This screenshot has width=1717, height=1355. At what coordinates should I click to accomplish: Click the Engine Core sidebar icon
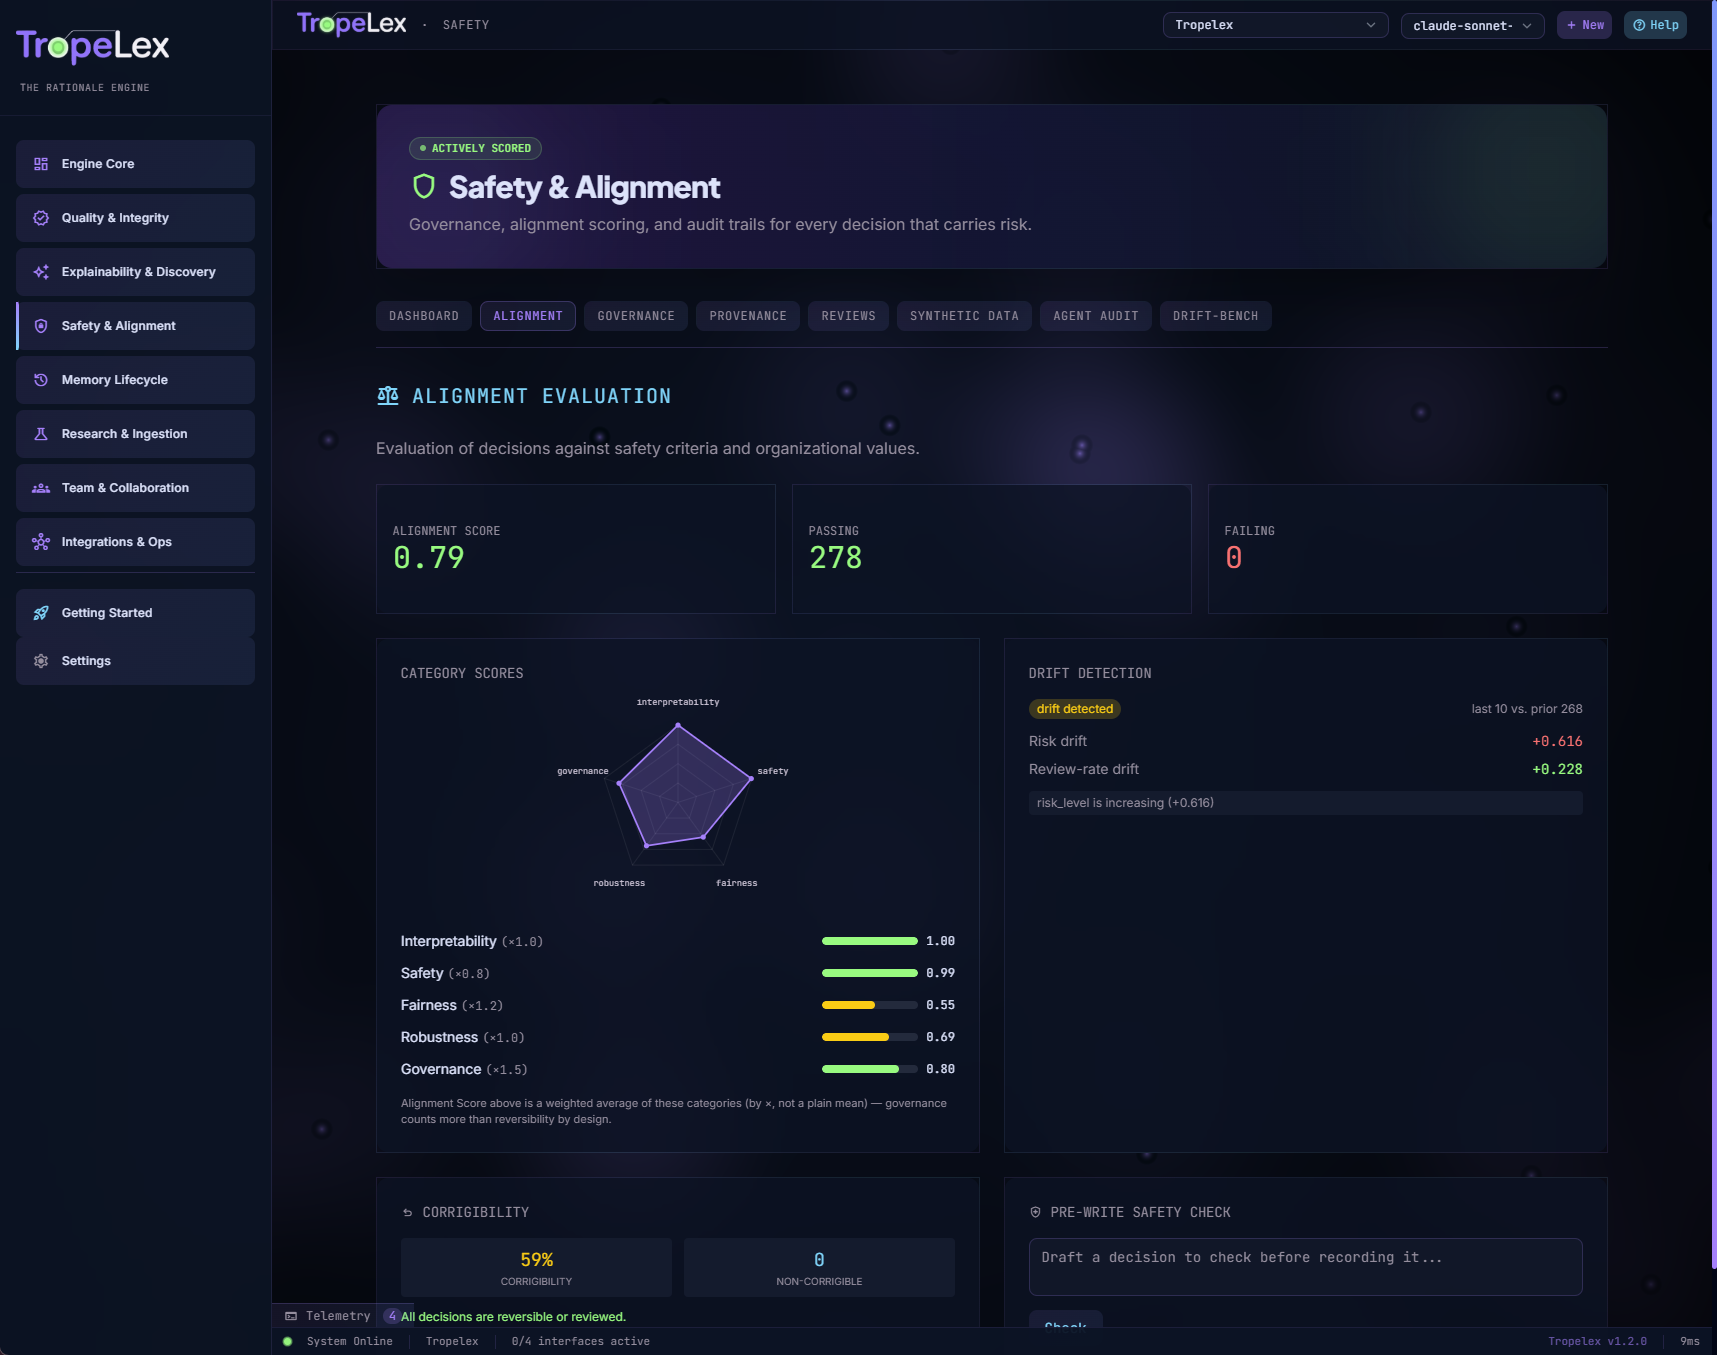pyautogui.click(x=41, y=164)
